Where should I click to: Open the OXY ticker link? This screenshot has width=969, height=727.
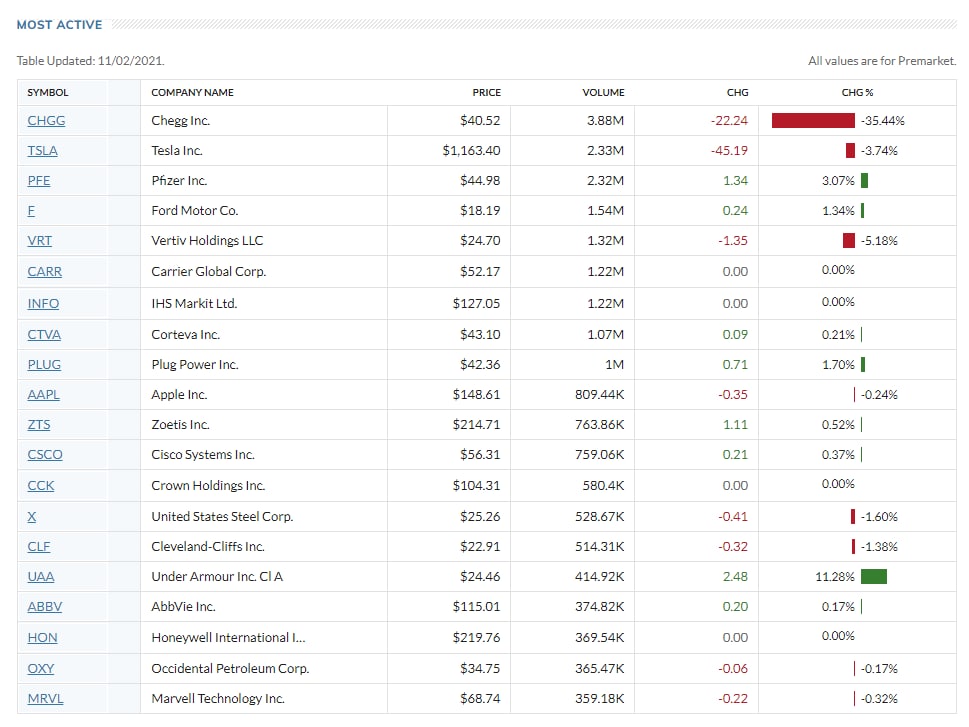coord(41,668)
